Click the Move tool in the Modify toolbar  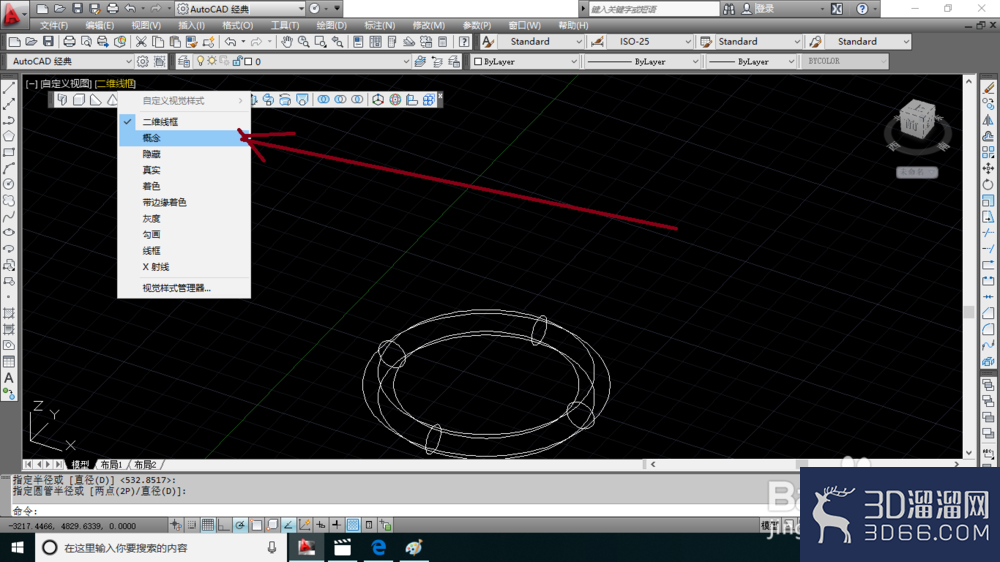click(x=988, y=168)
